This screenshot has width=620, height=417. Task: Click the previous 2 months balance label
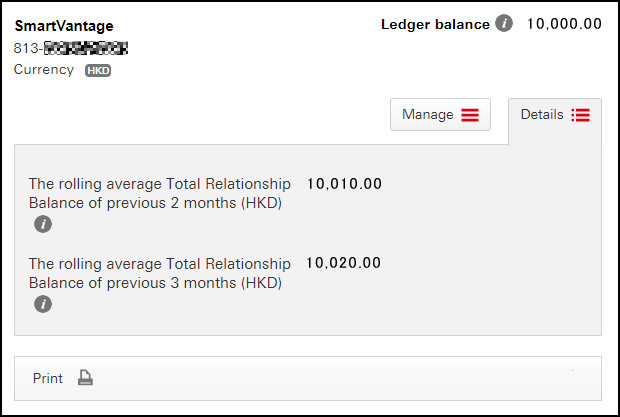click(160, 193)
